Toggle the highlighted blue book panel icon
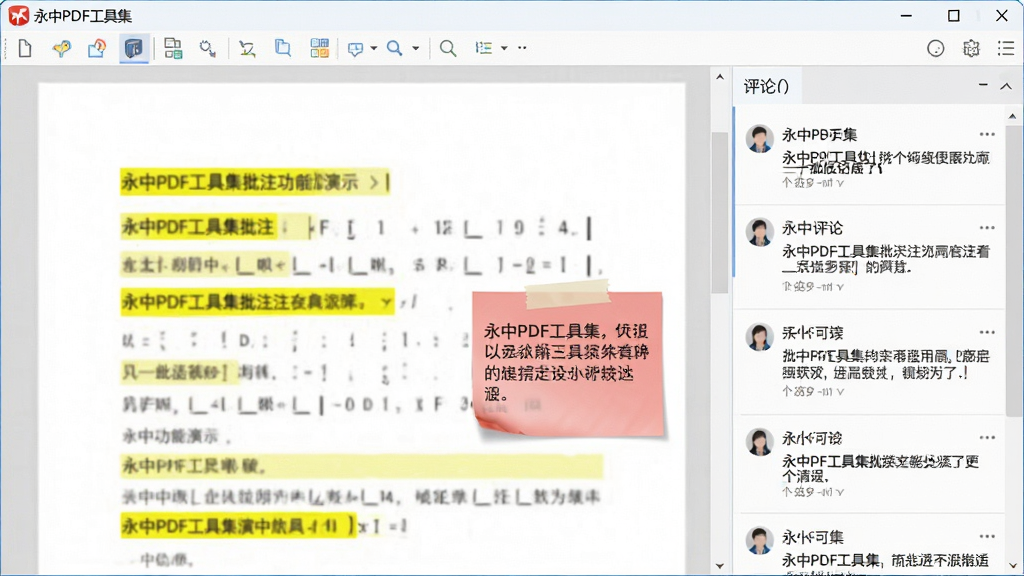The width and height of the screenshot is (1024, 576). point(134,48)
